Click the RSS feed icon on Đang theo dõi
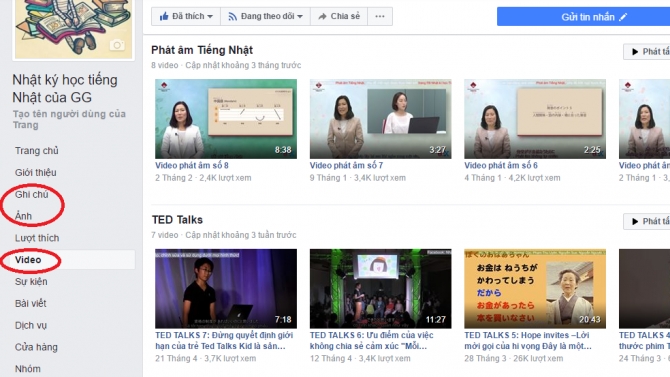The image size is (670, 377). [x=232, y=16]
